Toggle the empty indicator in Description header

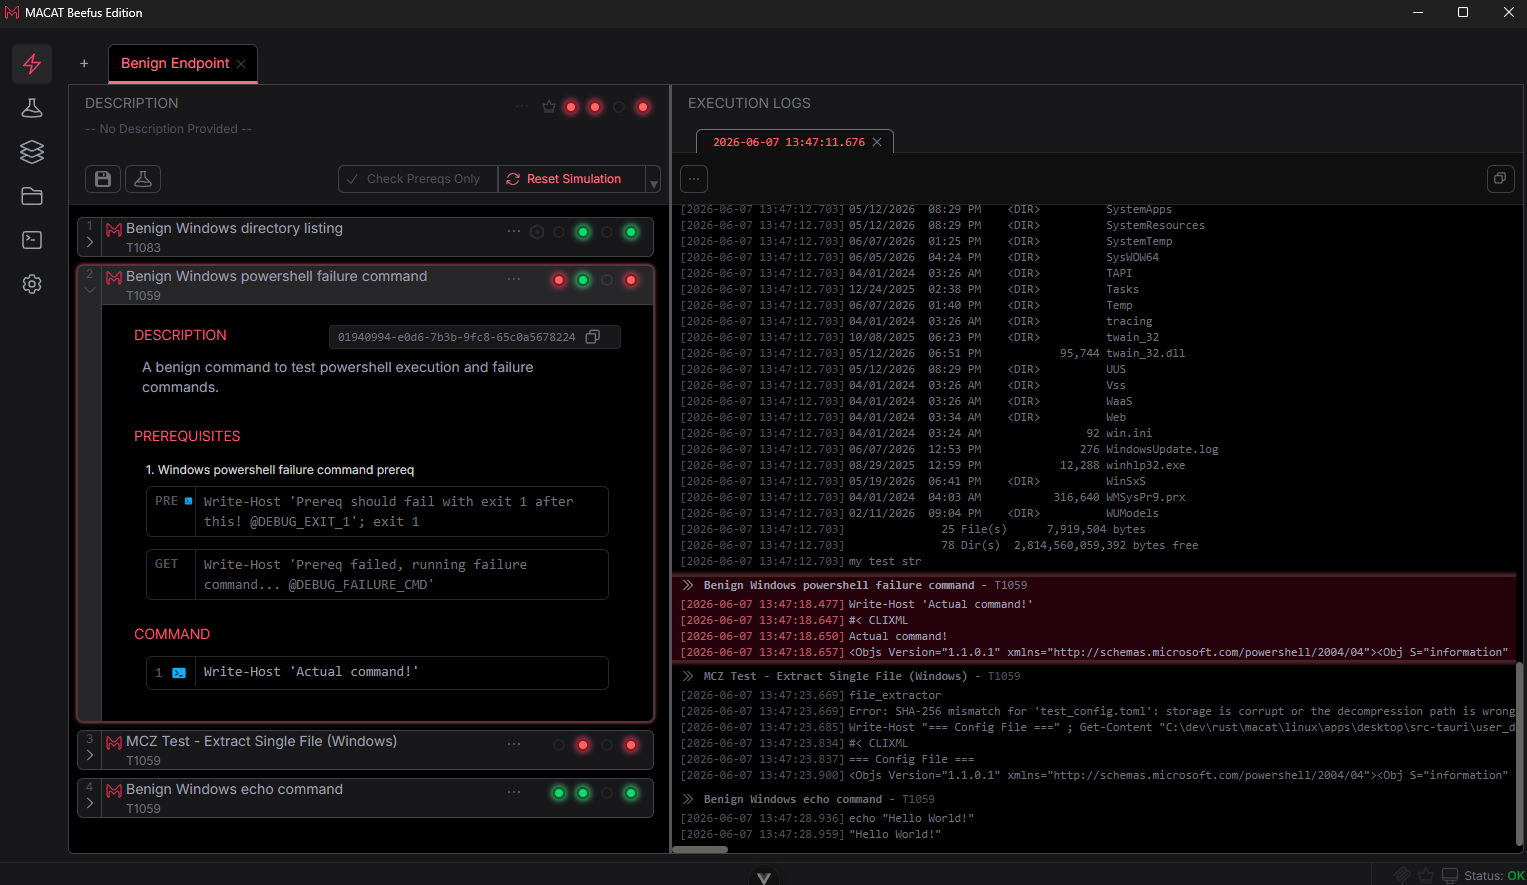coord(619,107)
